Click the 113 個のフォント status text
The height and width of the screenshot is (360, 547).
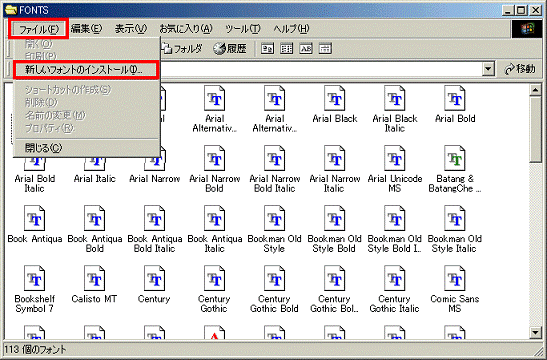pyautogui.click(x=35, y=349)
